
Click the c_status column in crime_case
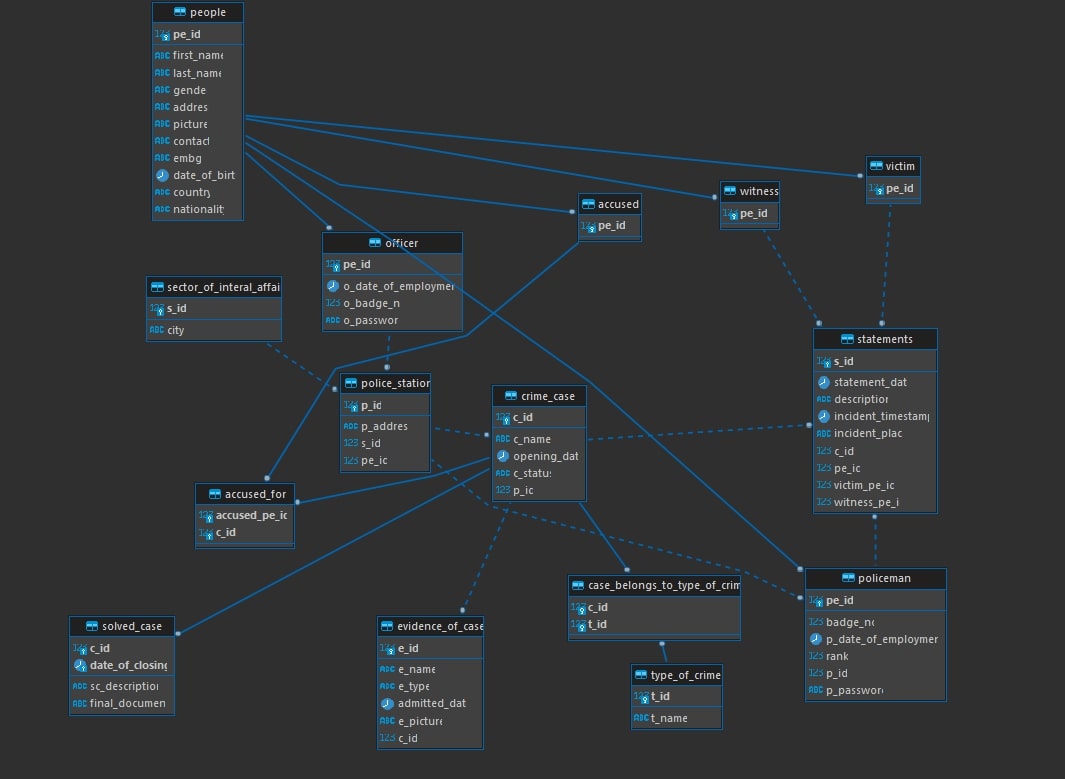532,473
